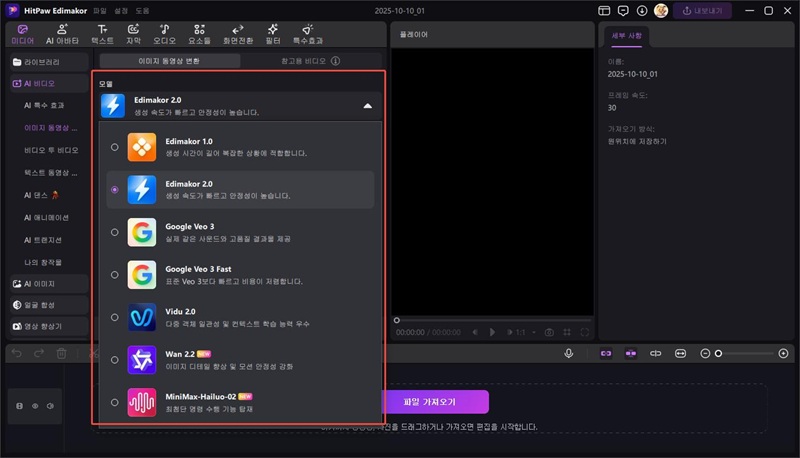Select the Vidu 2.0 model radio button
This screenshot has width=800, height=458.
[x=115, y=317]
